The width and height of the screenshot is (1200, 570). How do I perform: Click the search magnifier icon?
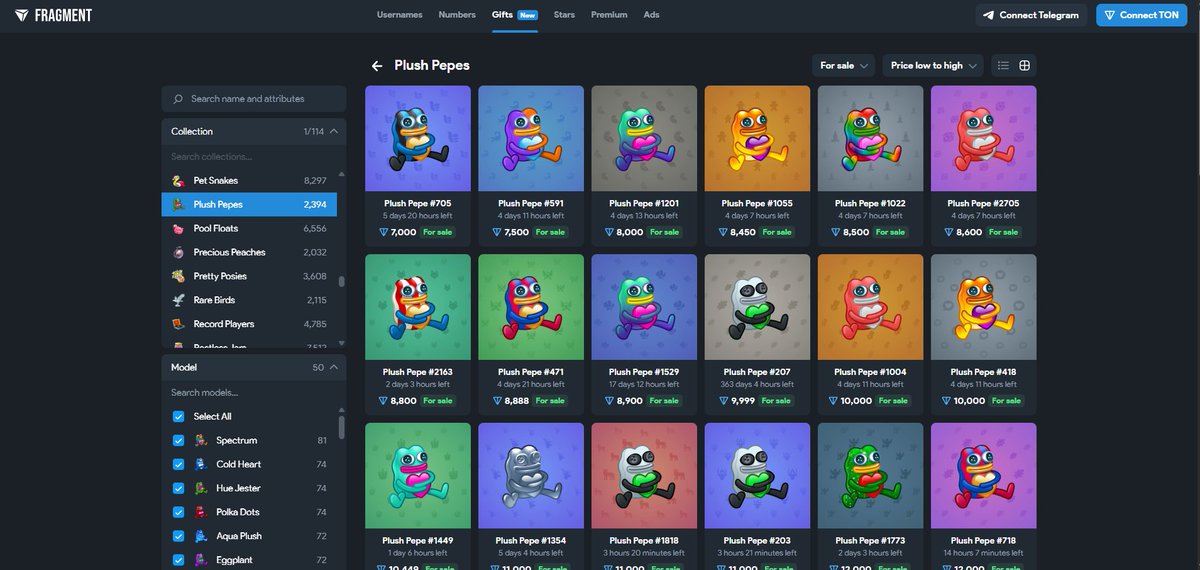tap(178, 99)
